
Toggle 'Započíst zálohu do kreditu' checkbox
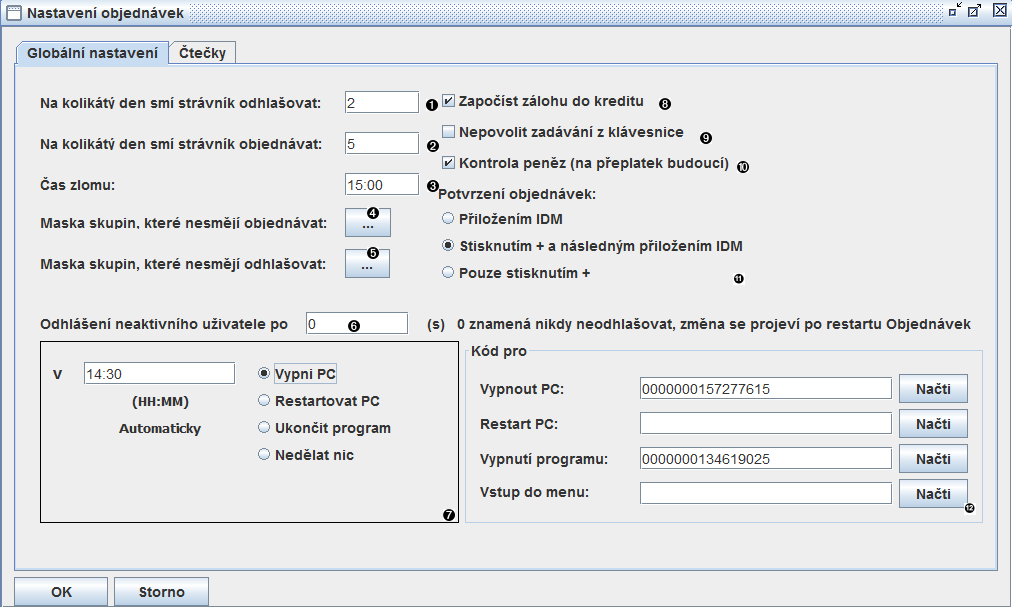449,101
